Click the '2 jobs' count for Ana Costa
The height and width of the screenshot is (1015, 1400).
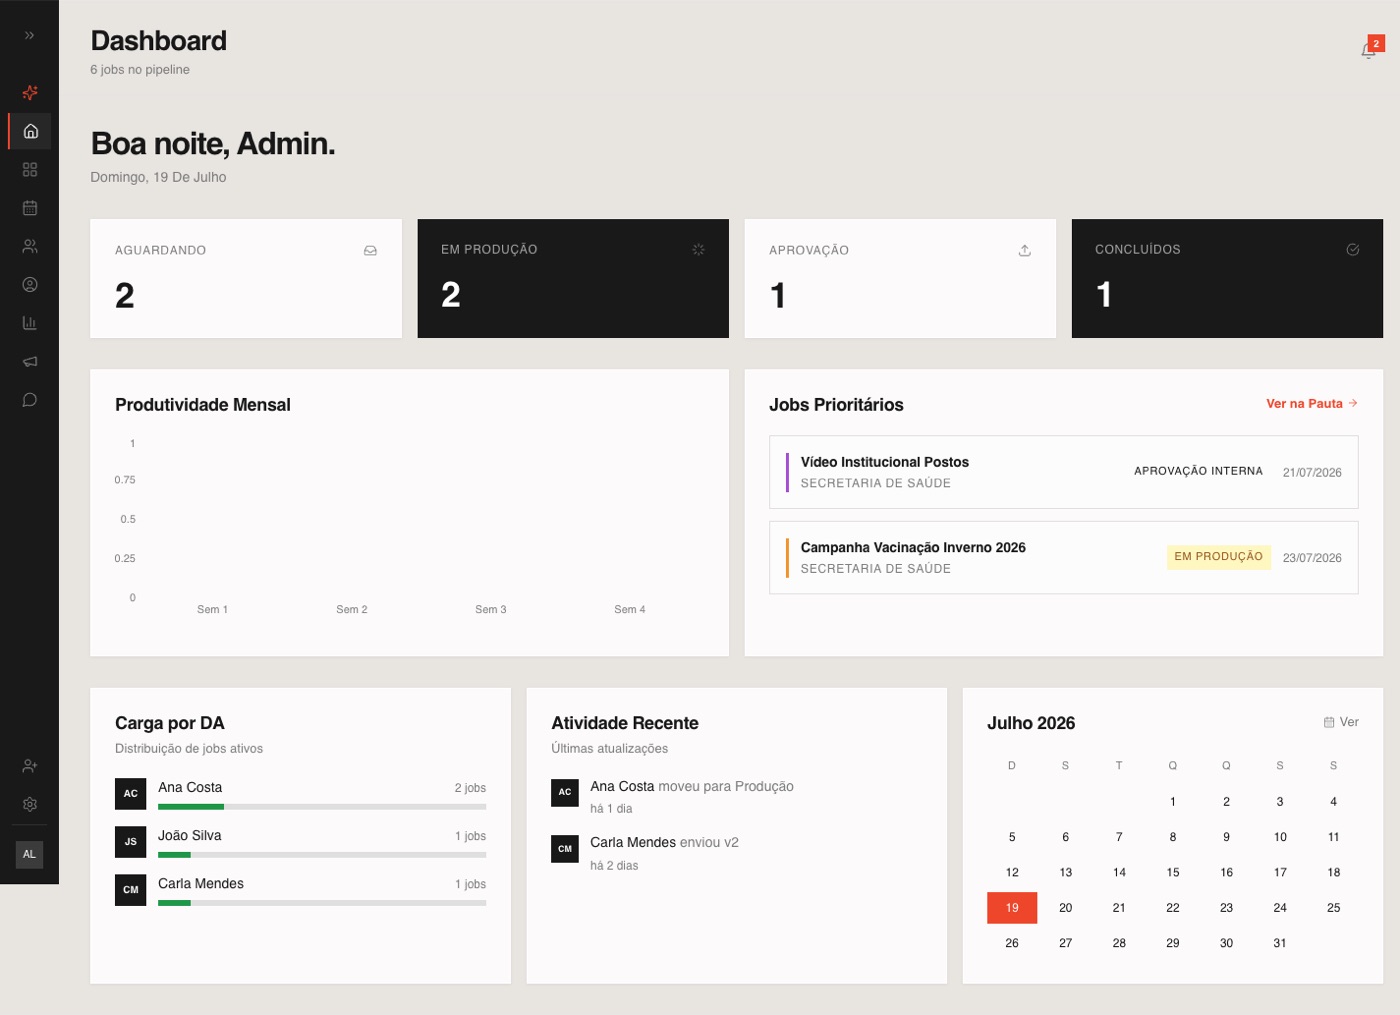(470, 788)
